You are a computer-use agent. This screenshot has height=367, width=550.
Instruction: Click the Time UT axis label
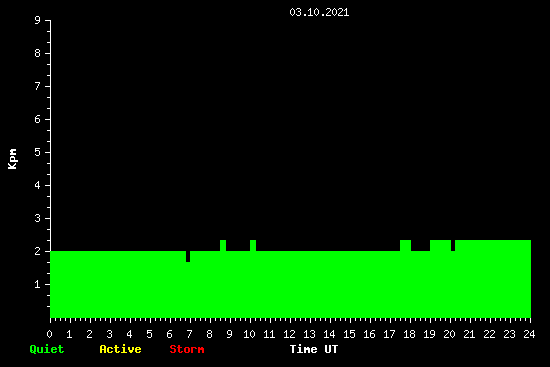pyautogui.click(x=314, y=349)
